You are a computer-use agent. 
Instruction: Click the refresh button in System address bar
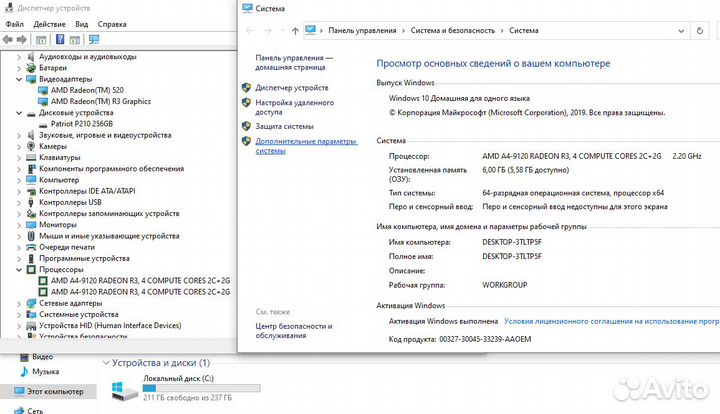pyautogui.click(x=700, y=31)
